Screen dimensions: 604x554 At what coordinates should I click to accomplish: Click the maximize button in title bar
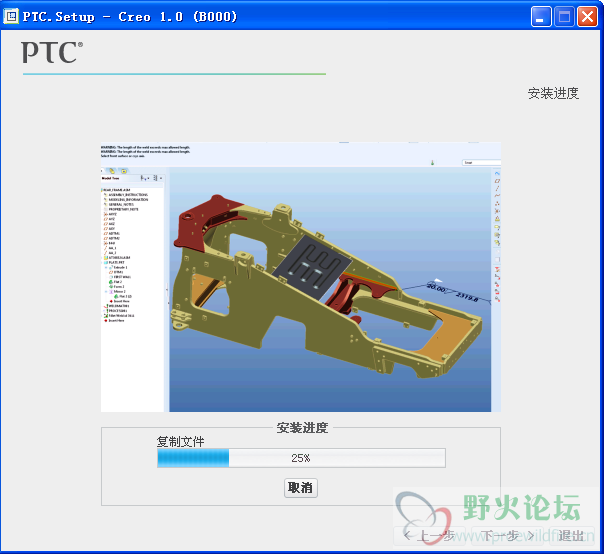click(564, 17)
